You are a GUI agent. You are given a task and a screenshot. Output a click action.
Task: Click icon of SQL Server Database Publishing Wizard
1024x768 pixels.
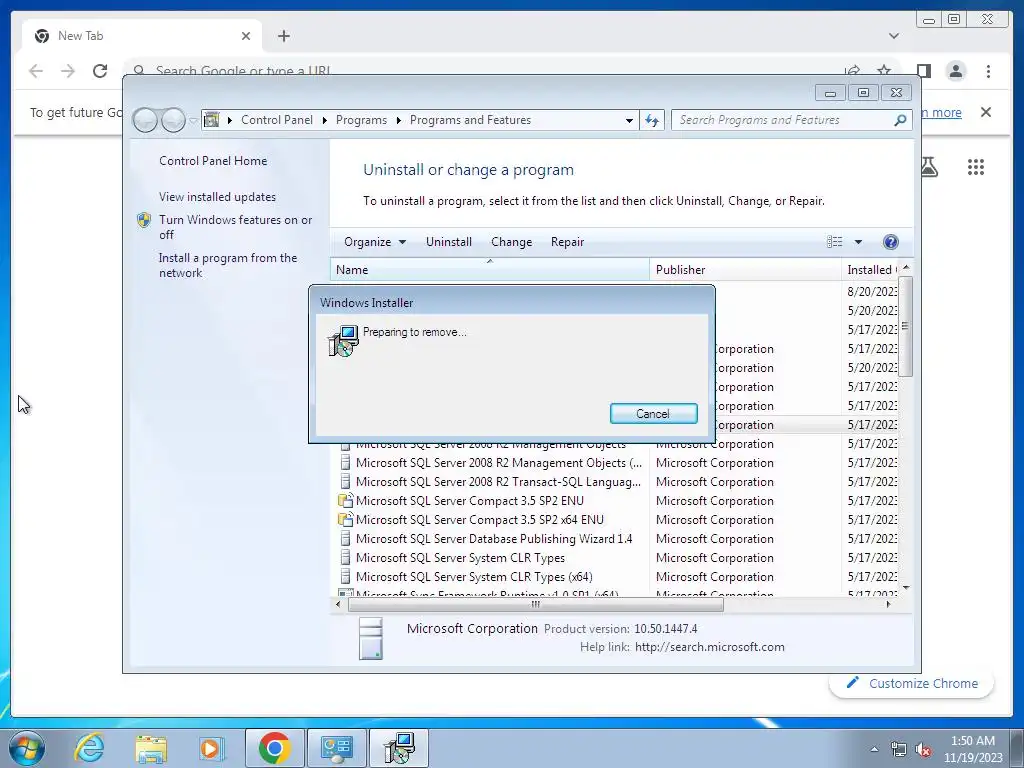click(345, 539)
